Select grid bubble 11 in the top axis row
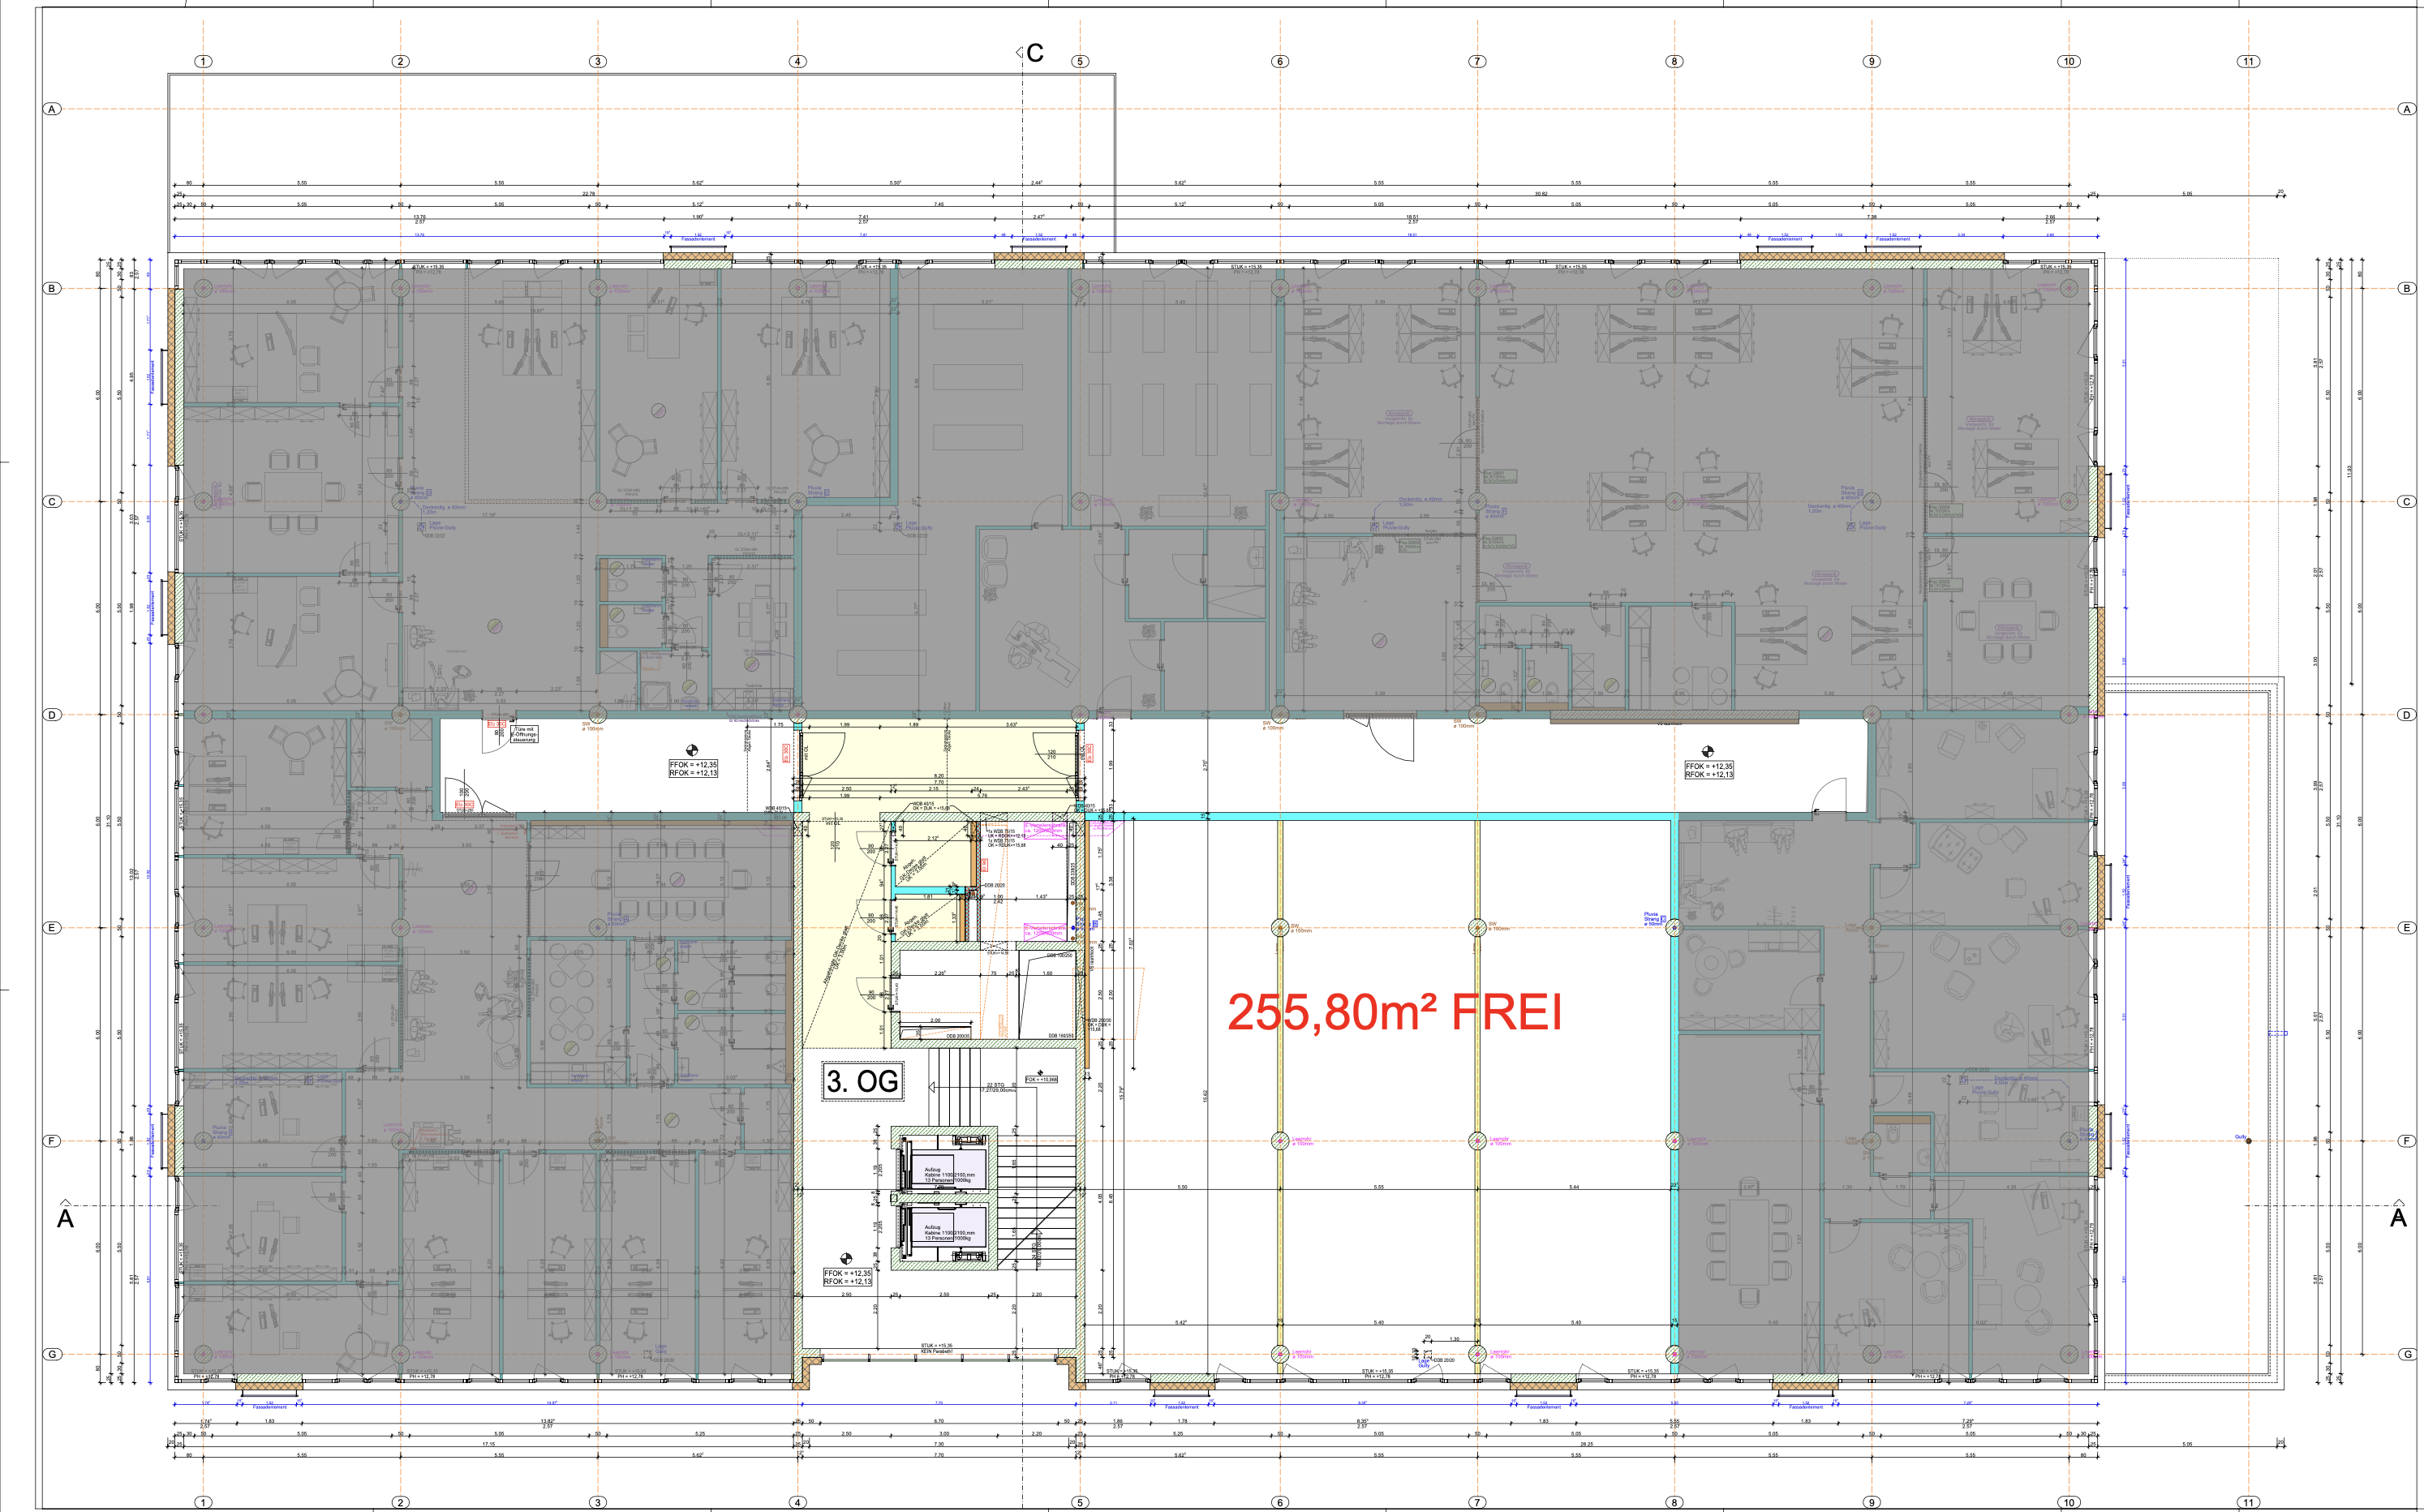Screen dimensions: 2424x1512 2248,61
